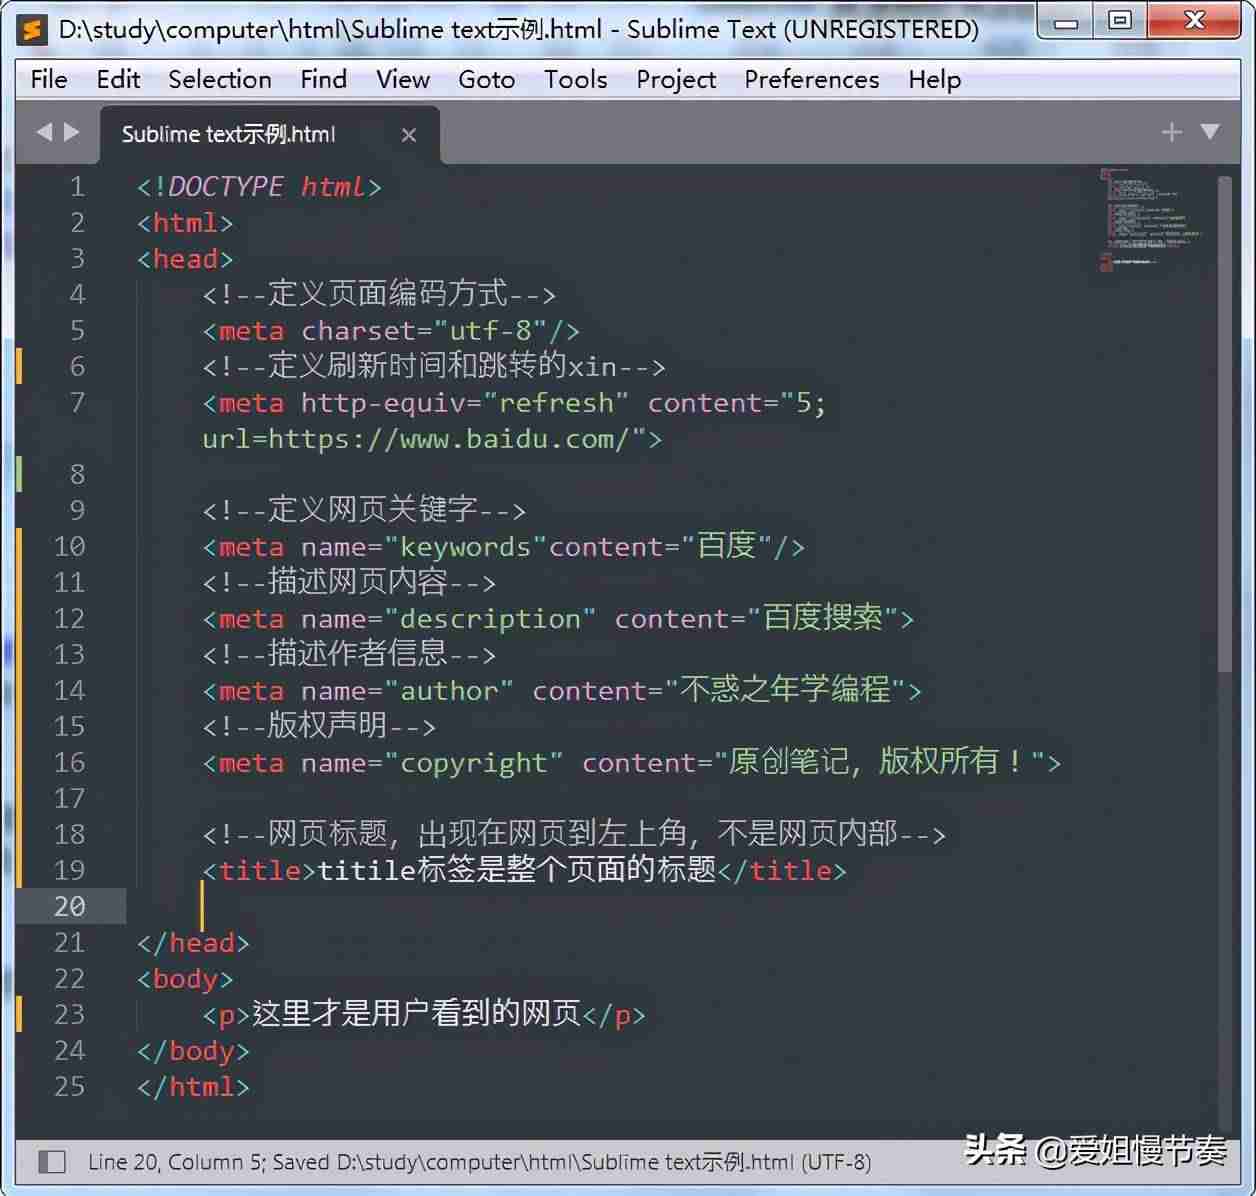Click the http-equiv refresh meta line

[514, 403]
